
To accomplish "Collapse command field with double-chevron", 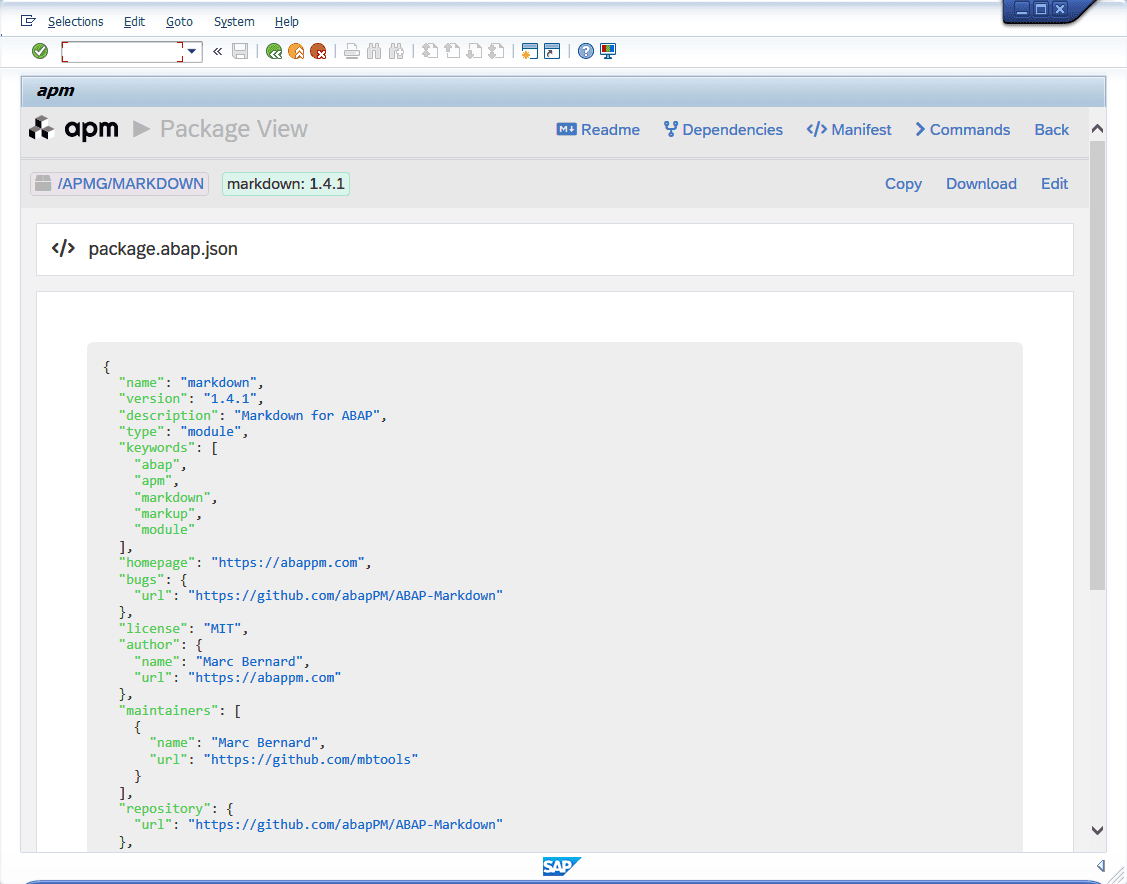I will [218, 51].
